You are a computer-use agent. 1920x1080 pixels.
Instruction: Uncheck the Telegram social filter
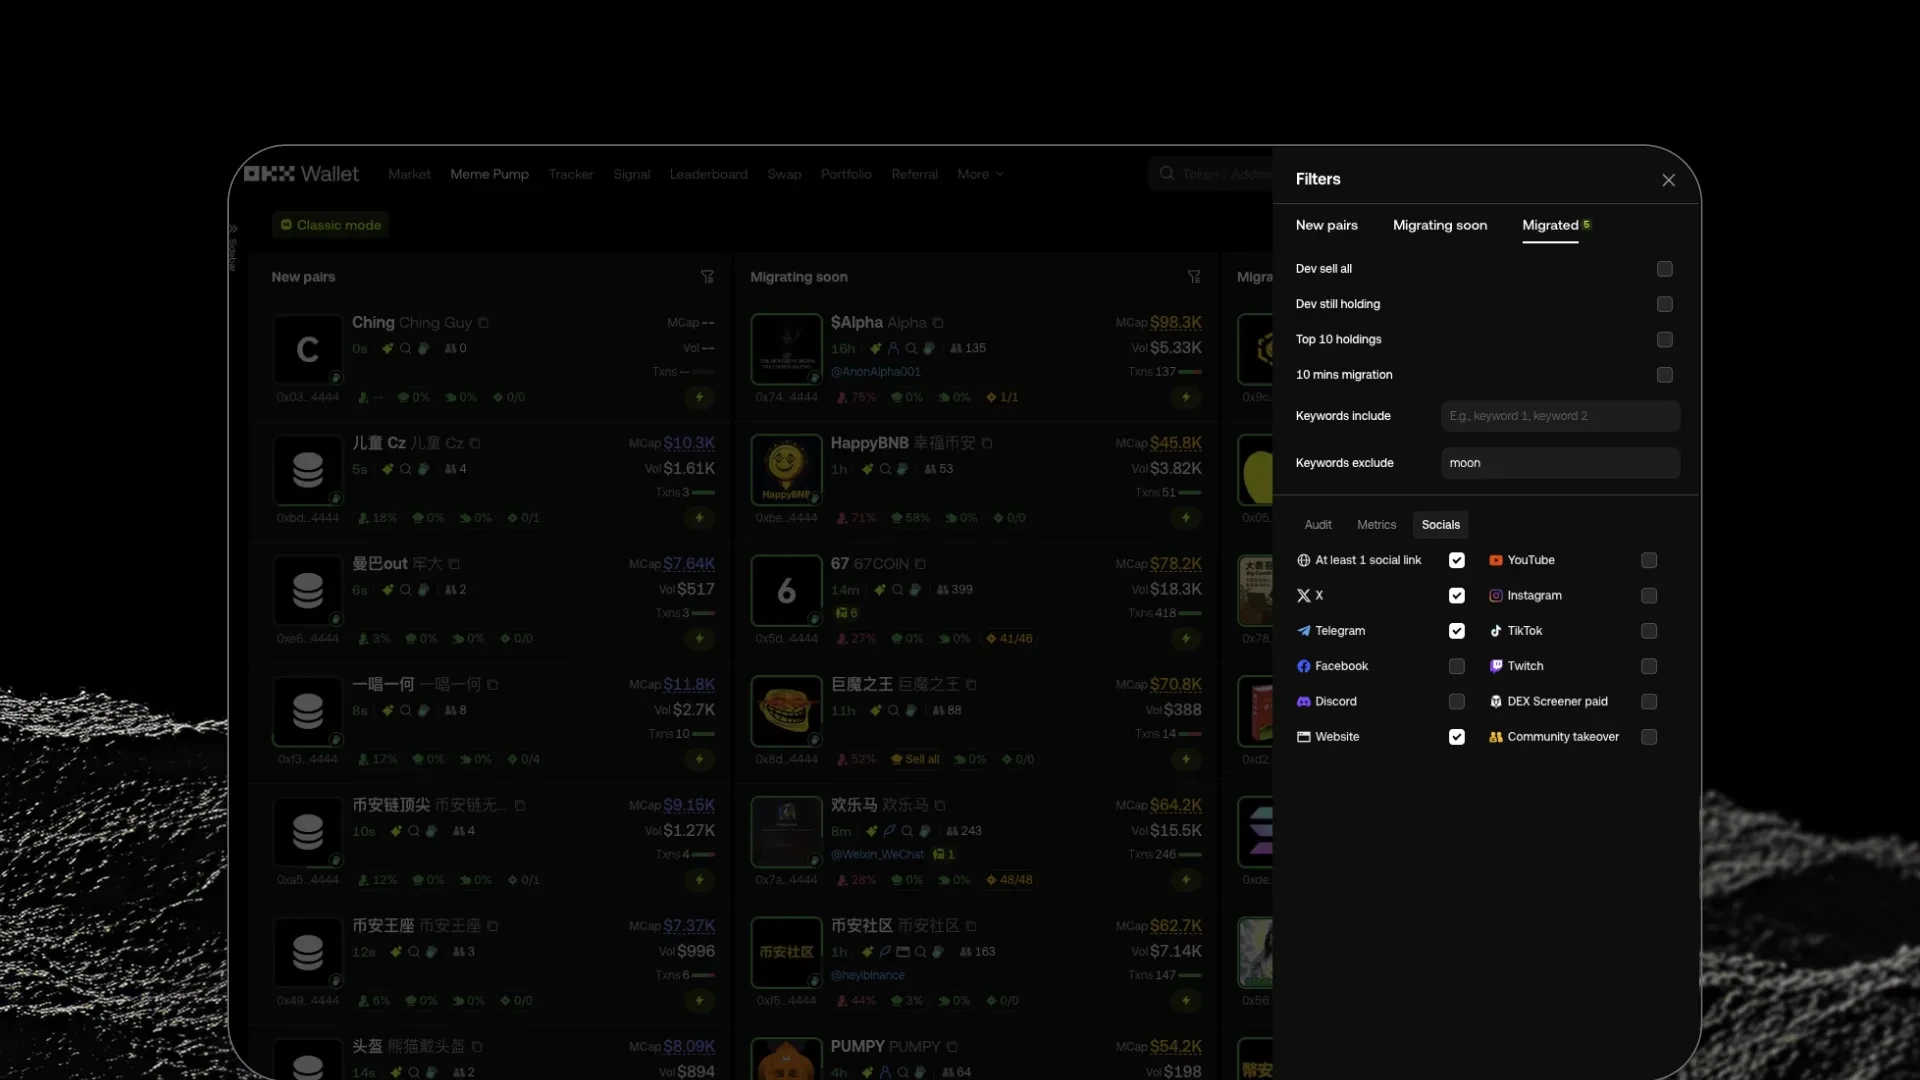point(1456,631)
